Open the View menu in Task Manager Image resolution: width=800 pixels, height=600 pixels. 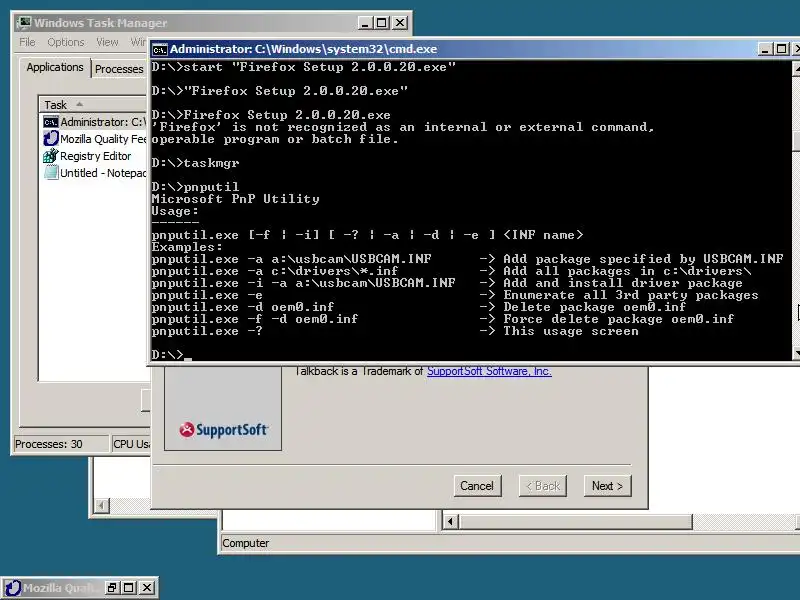(x=107, y=42)
